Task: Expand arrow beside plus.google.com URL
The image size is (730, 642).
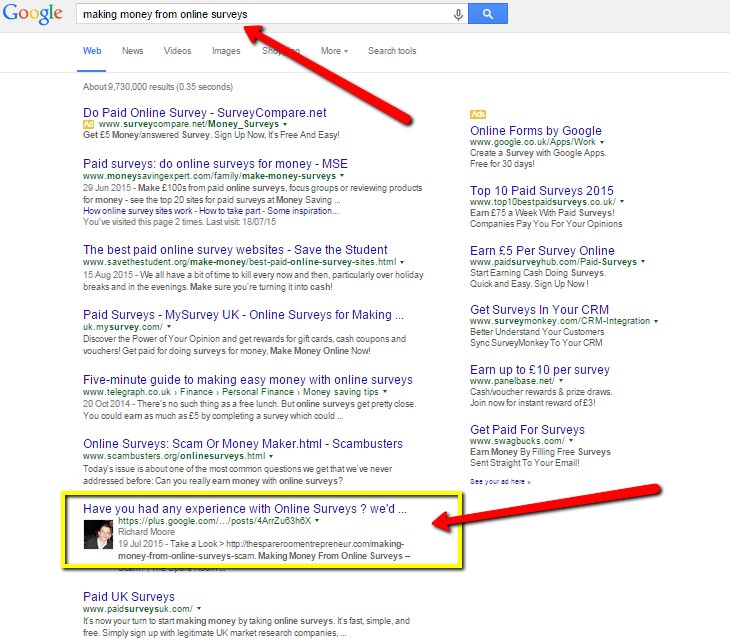Action: 317,521
